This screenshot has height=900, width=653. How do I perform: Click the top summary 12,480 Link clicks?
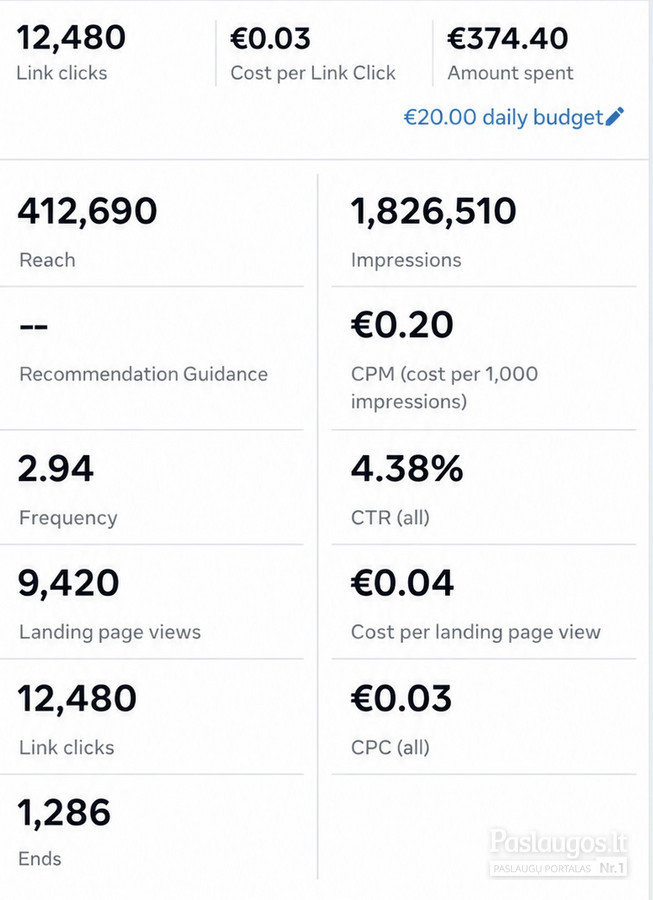pos(71,52)
